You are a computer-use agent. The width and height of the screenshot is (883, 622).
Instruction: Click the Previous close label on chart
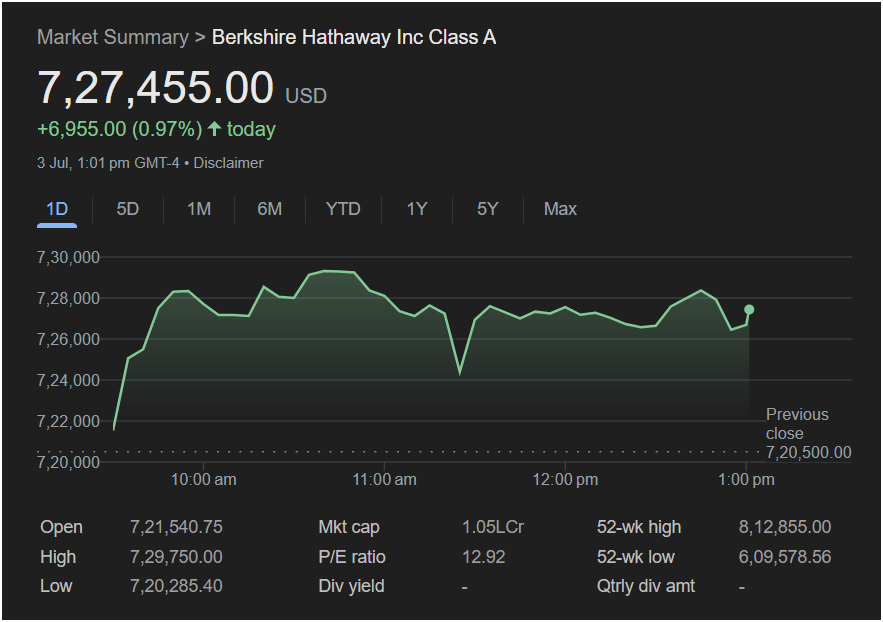[x=797, y=424]
